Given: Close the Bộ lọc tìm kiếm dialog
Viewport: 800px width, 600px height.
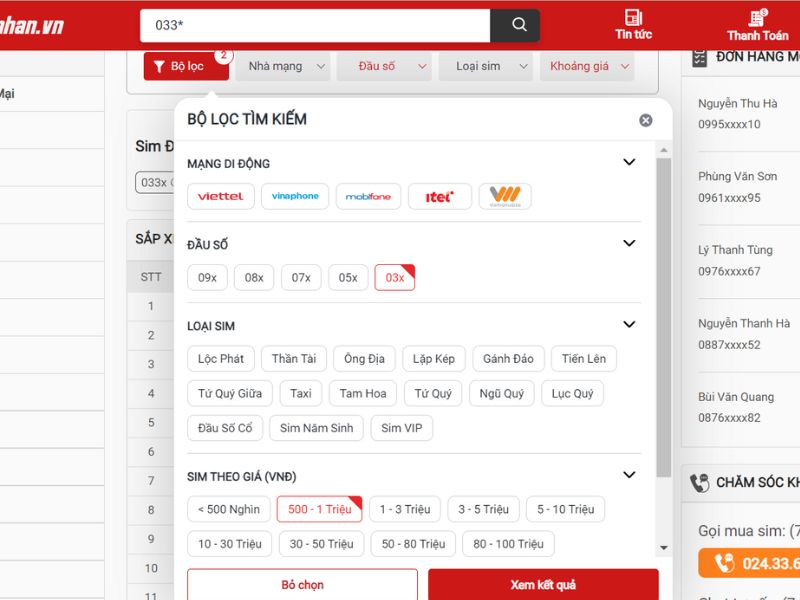Looking at the screenshot, I should (x=645, y=120).
